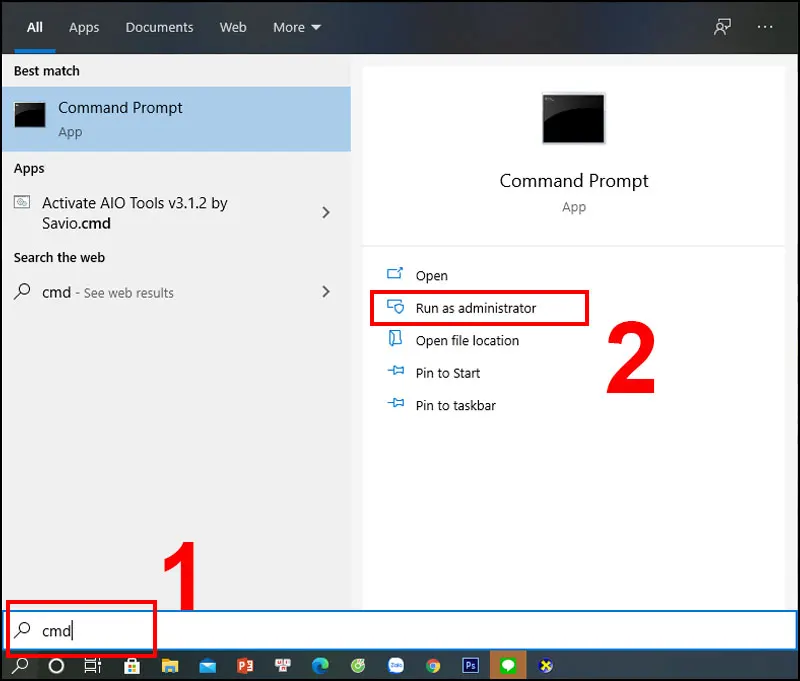Open Zalo from the taskbar

395,665
